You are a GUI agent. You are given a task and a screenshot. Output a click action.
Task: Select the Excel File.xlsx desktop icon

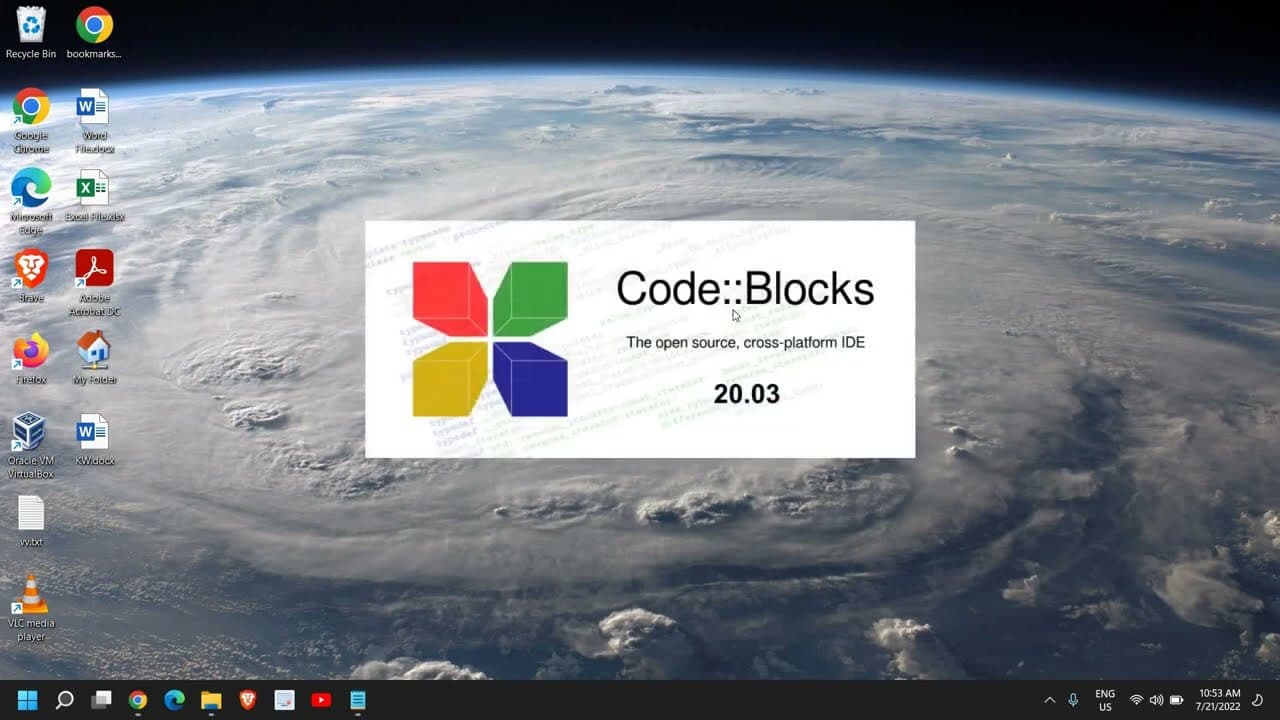94,196
